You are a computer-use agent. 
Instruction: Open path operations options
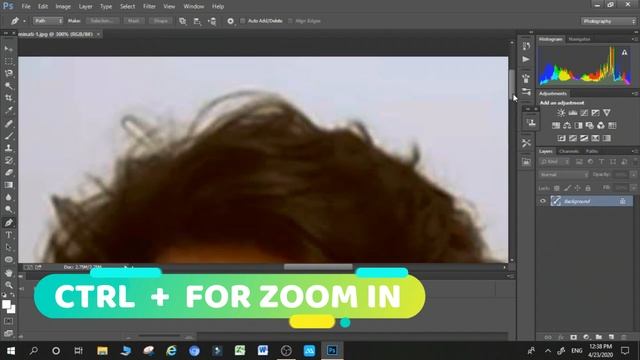coord(182,21)
